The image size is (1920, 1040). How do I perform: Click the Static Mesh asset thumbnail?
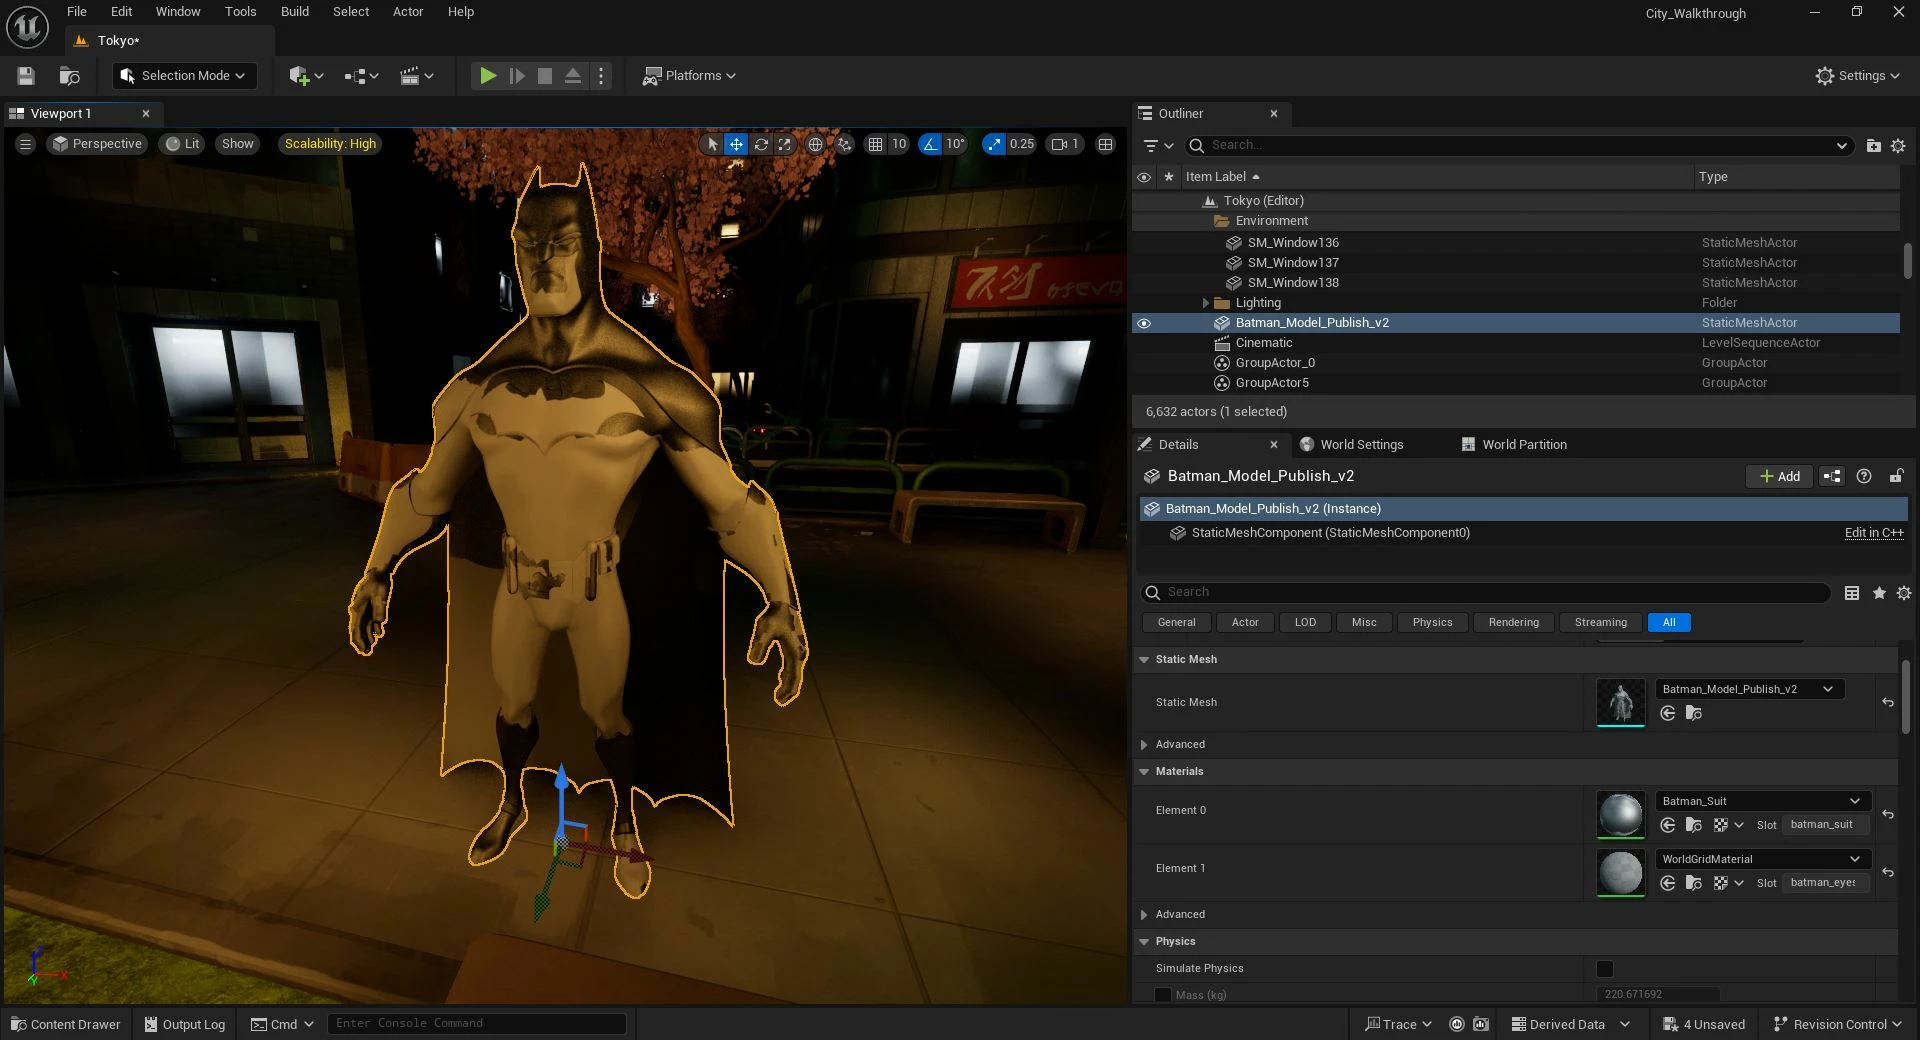1621,703
